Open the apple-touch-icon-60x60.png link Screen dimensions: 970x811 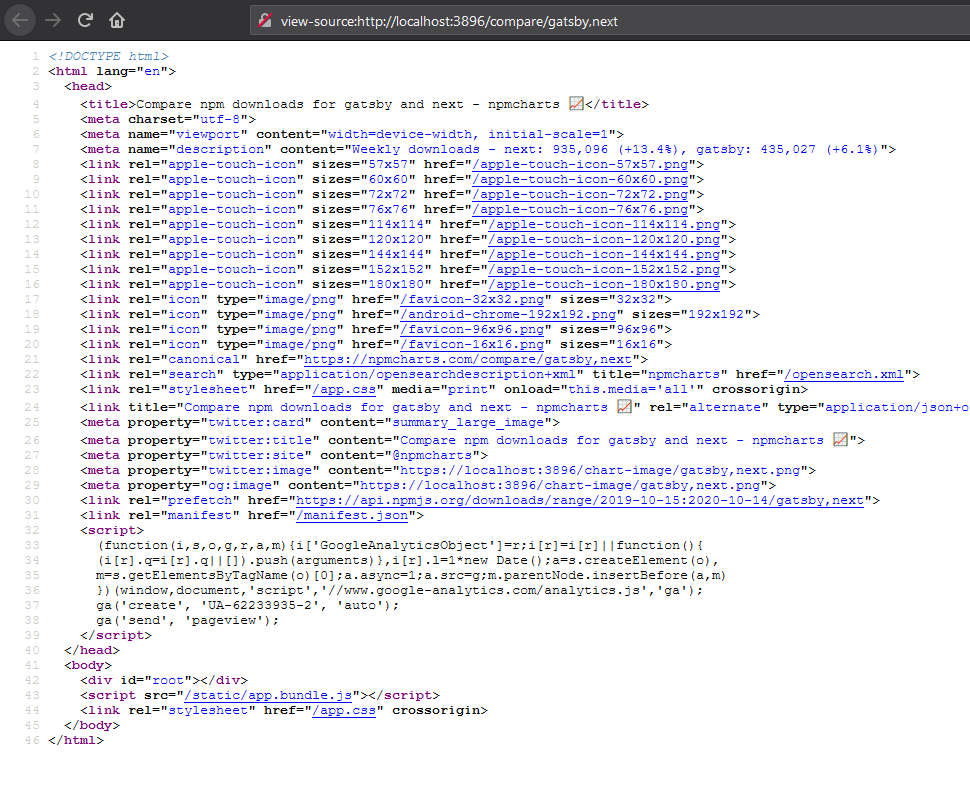580,179
